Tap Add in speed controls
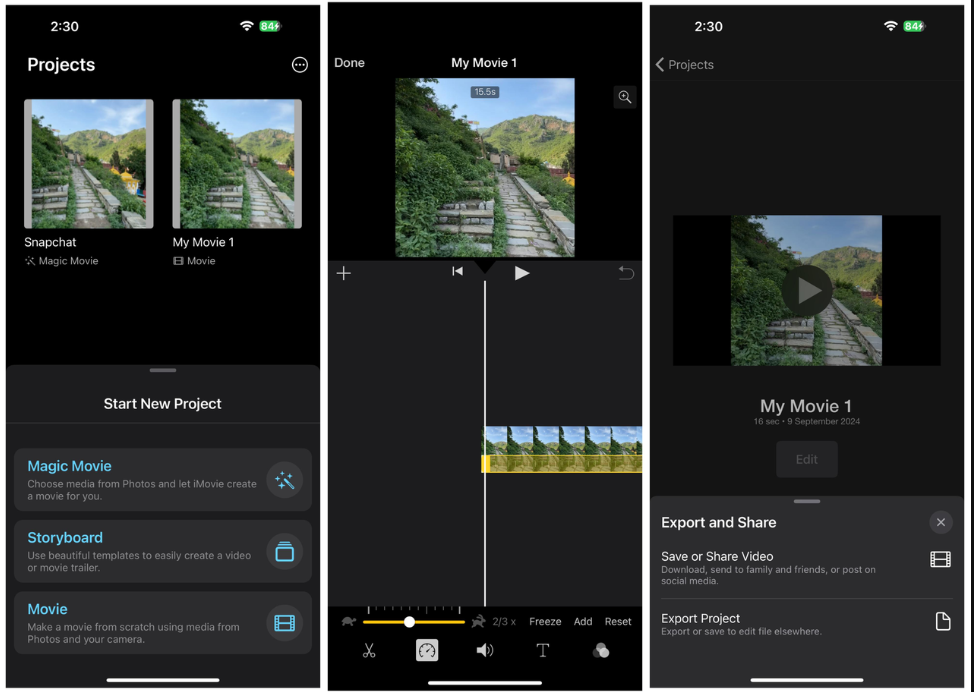Screen dimensions: 974x692 583,622
